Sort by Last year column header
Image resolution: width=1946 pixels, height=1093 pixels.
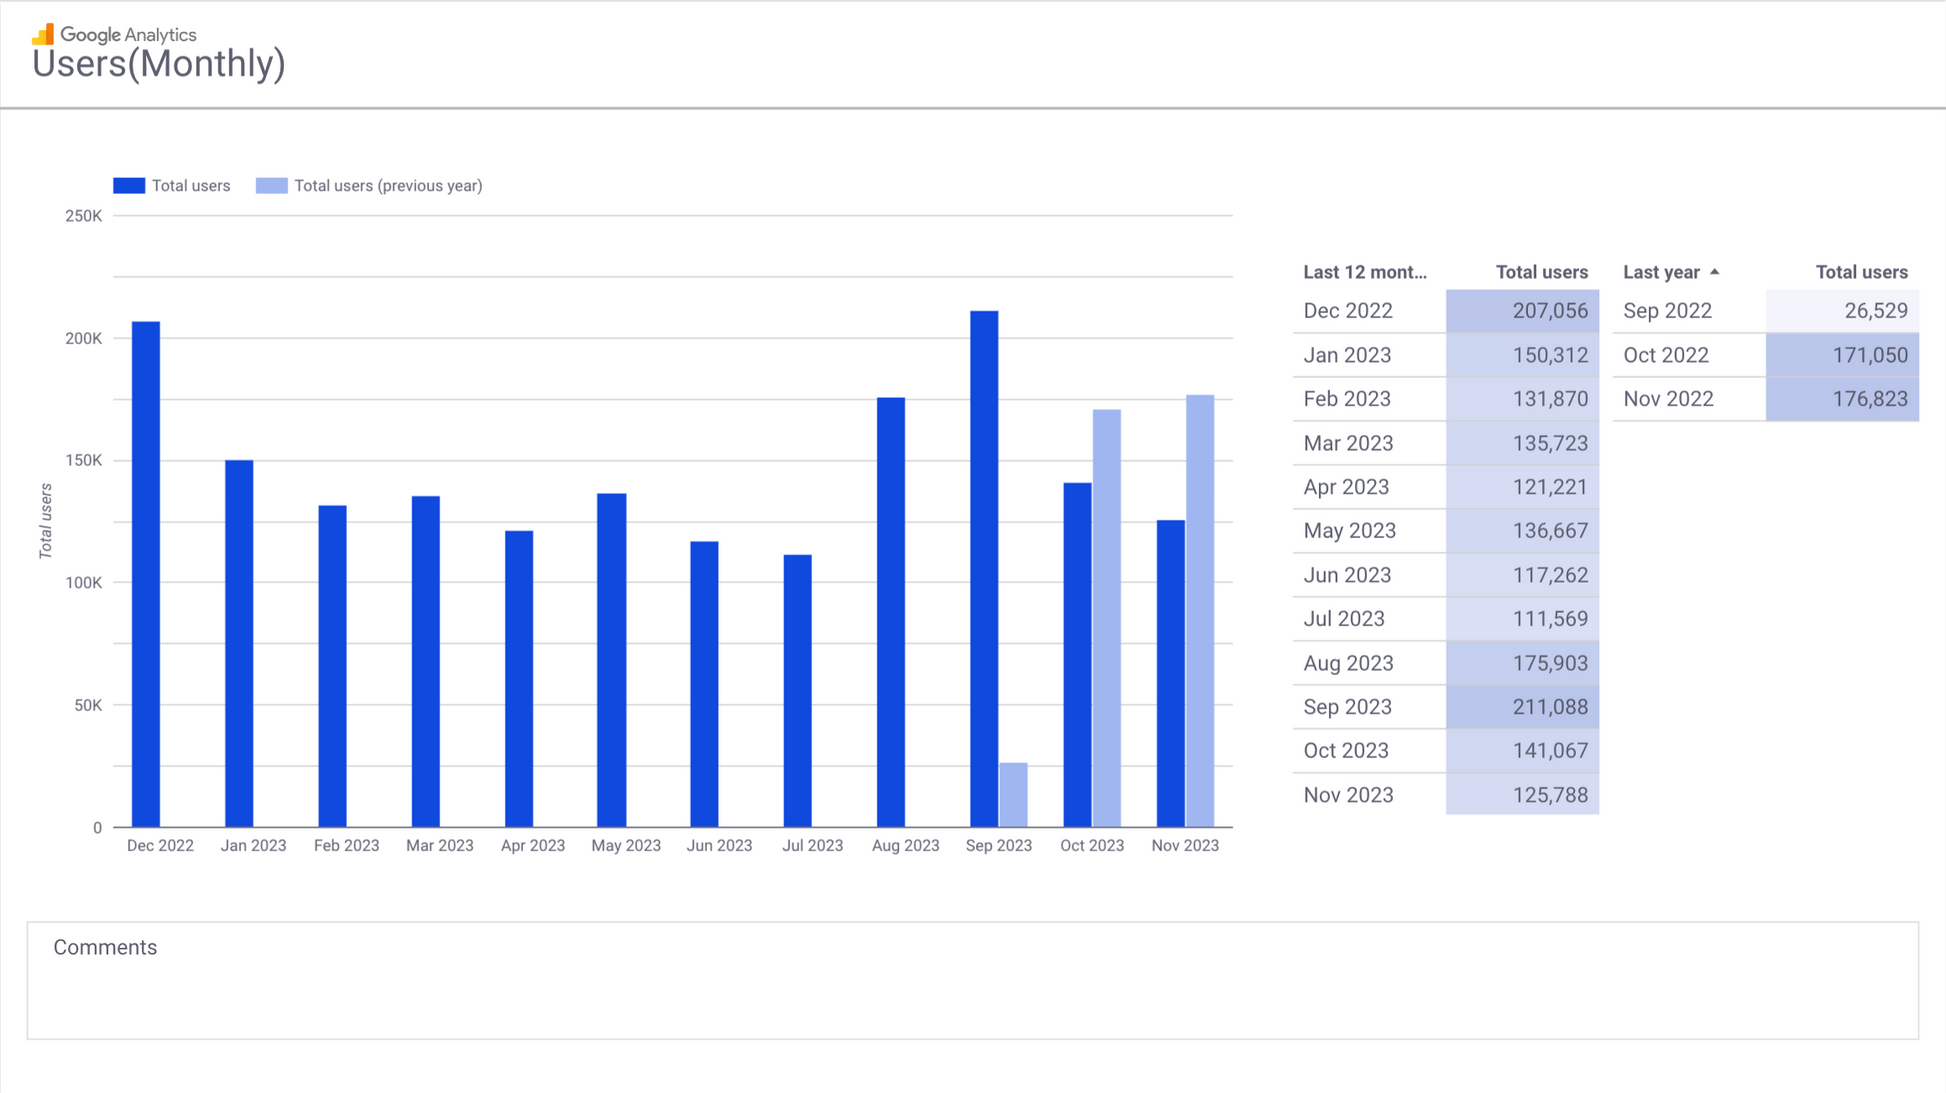tap(1660, 272)
